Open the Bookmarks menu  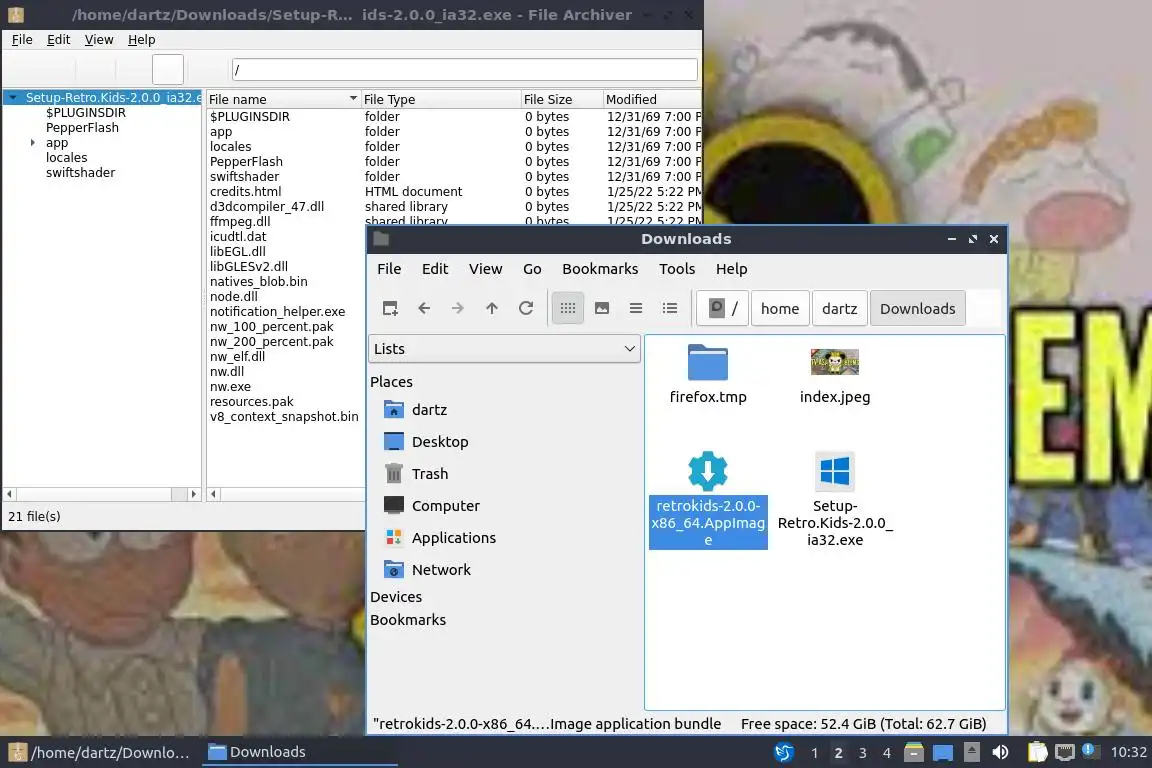[600, 269]
